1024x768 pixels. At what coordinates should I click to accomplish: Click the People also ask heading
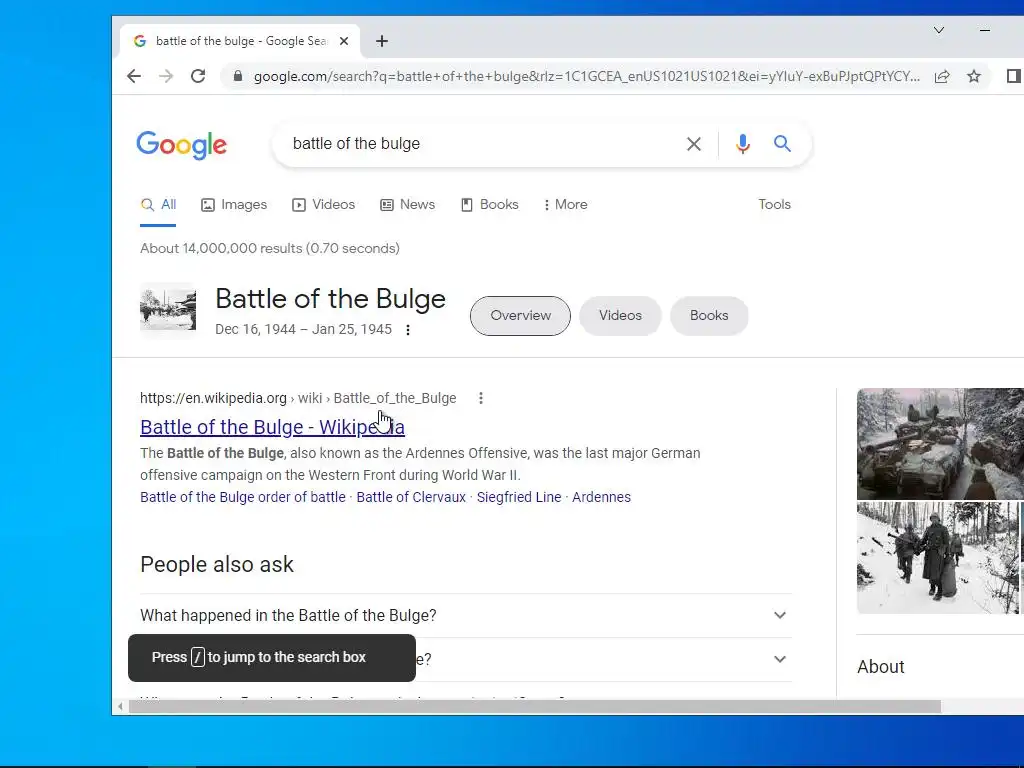217,564
